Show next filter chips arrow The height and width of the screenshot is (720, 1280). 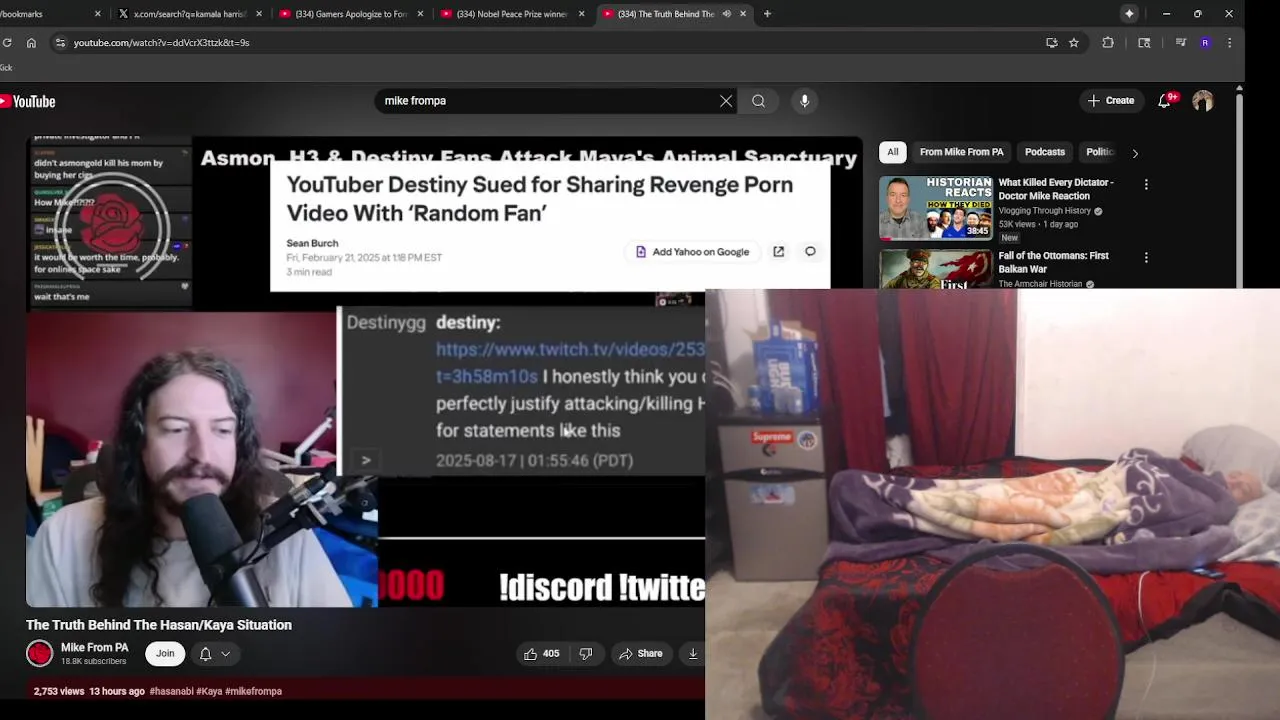tap(1135, 153)
